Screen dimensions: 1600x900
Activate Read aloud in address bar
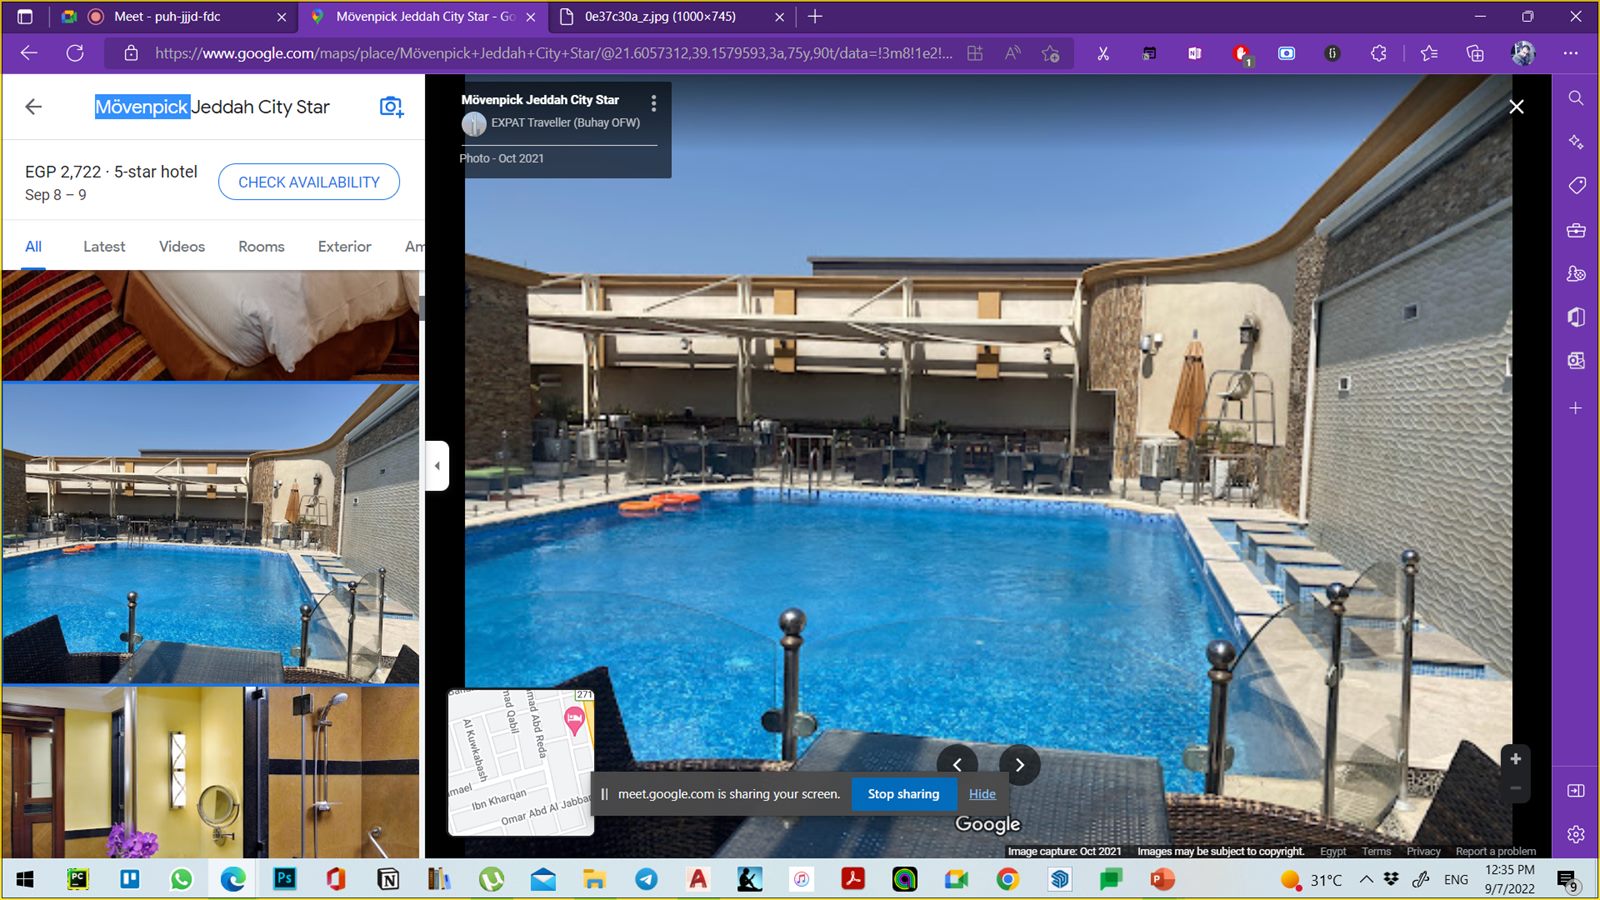pyautogui.click(x=1013, y=53)
